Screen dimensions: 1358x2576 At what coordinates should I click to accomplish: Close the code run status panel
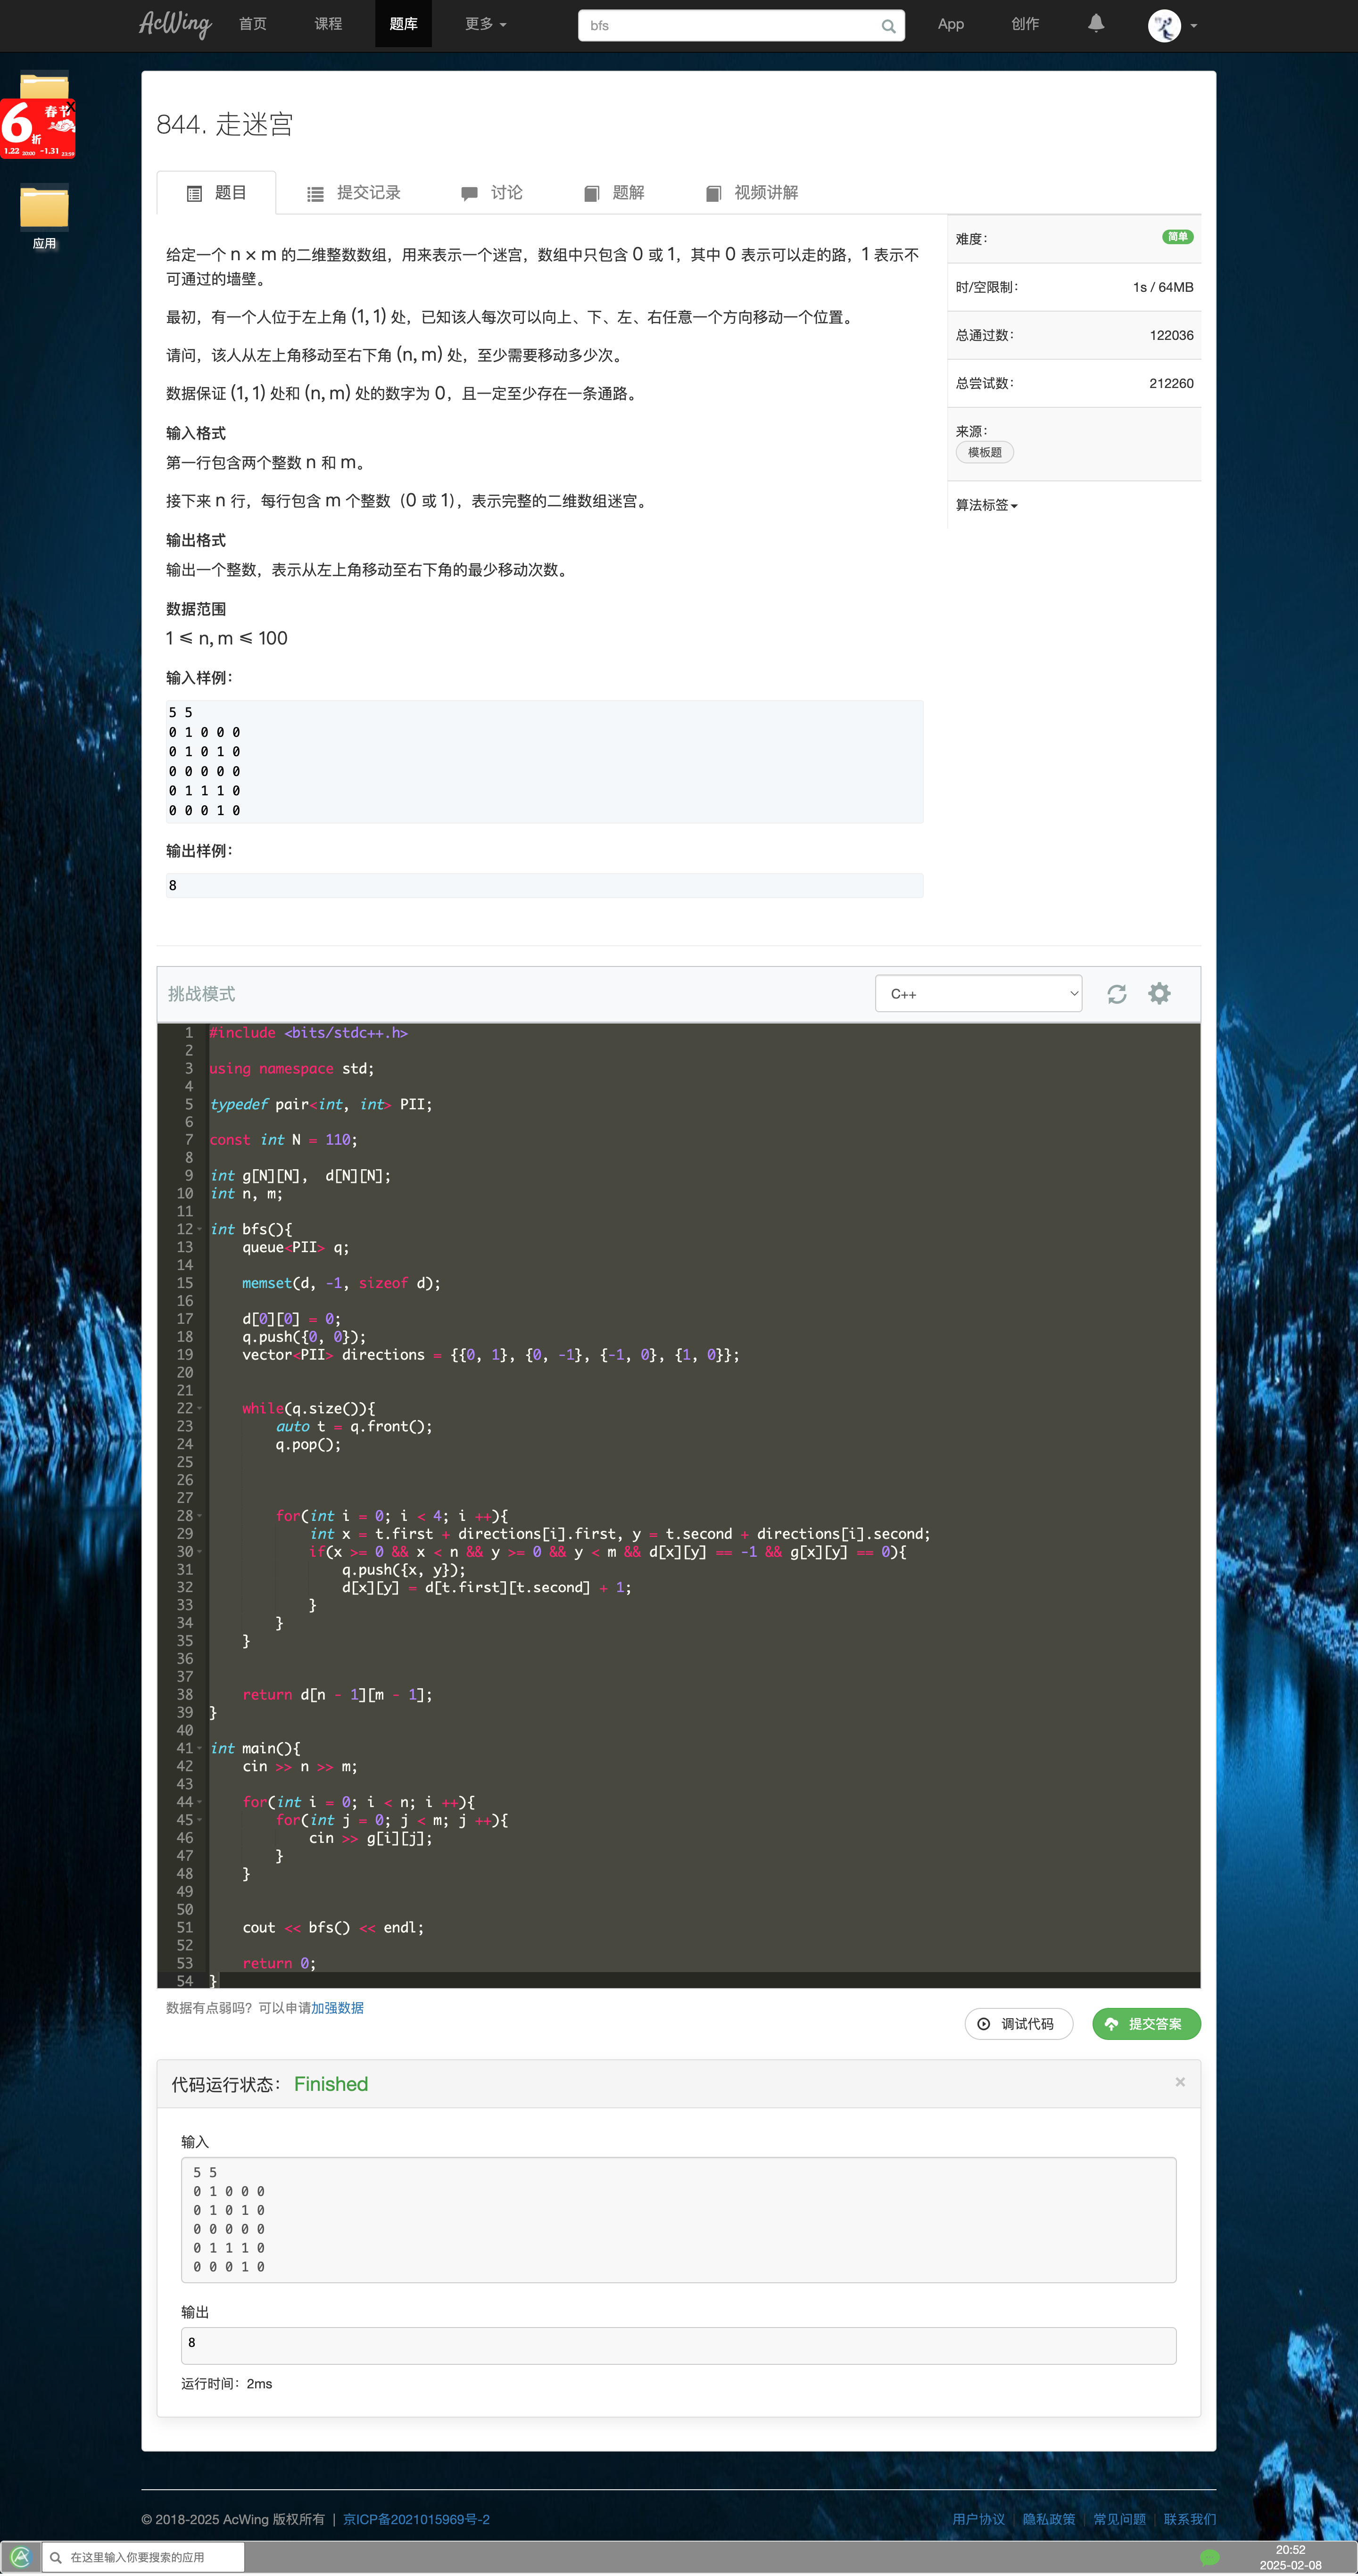1180,2082
